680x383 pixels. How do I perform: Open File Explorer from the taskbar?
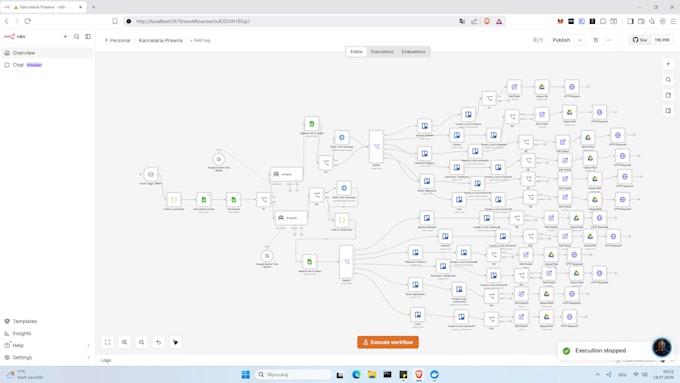(372, 374)
